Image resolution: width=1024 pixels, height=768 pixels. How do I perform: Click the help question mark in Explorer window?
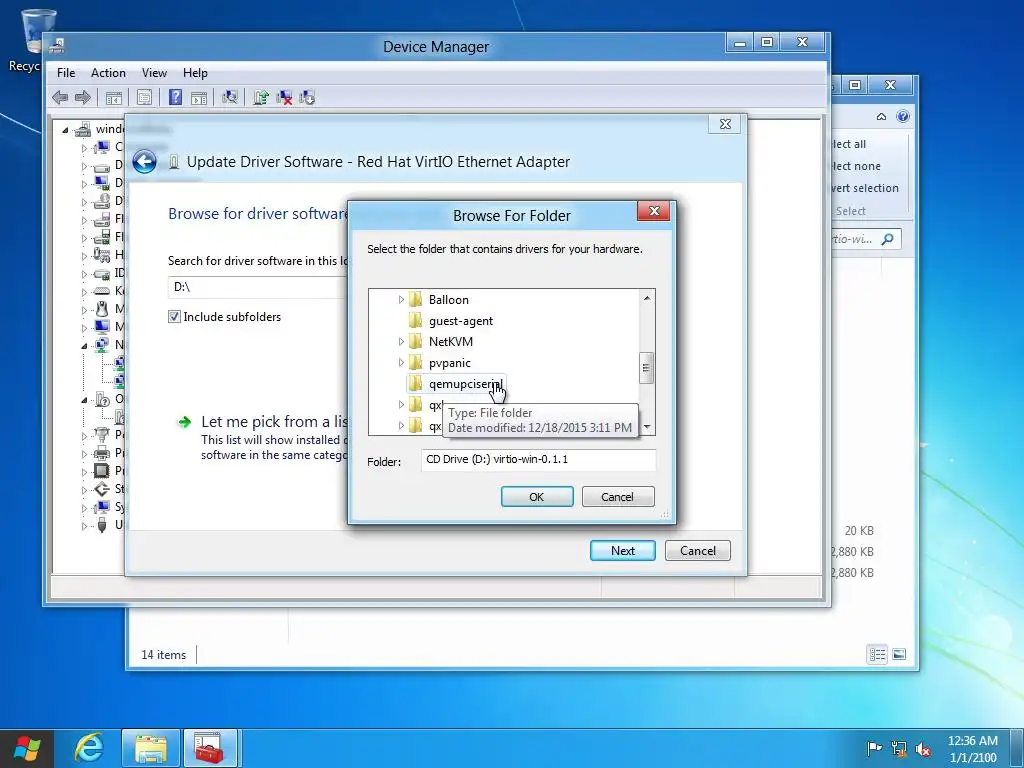pyautogui.click(x=903, y=116)
